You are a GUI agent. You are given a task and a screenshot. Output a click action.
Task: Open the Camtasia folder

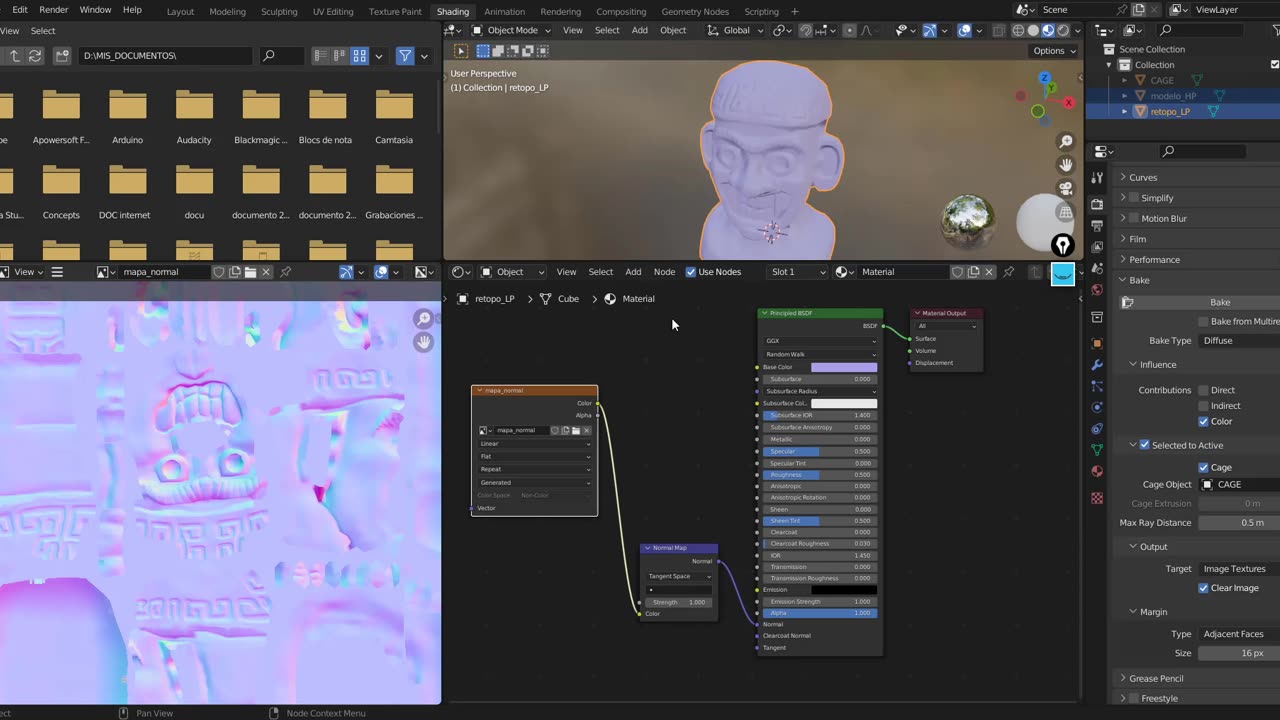394,117
